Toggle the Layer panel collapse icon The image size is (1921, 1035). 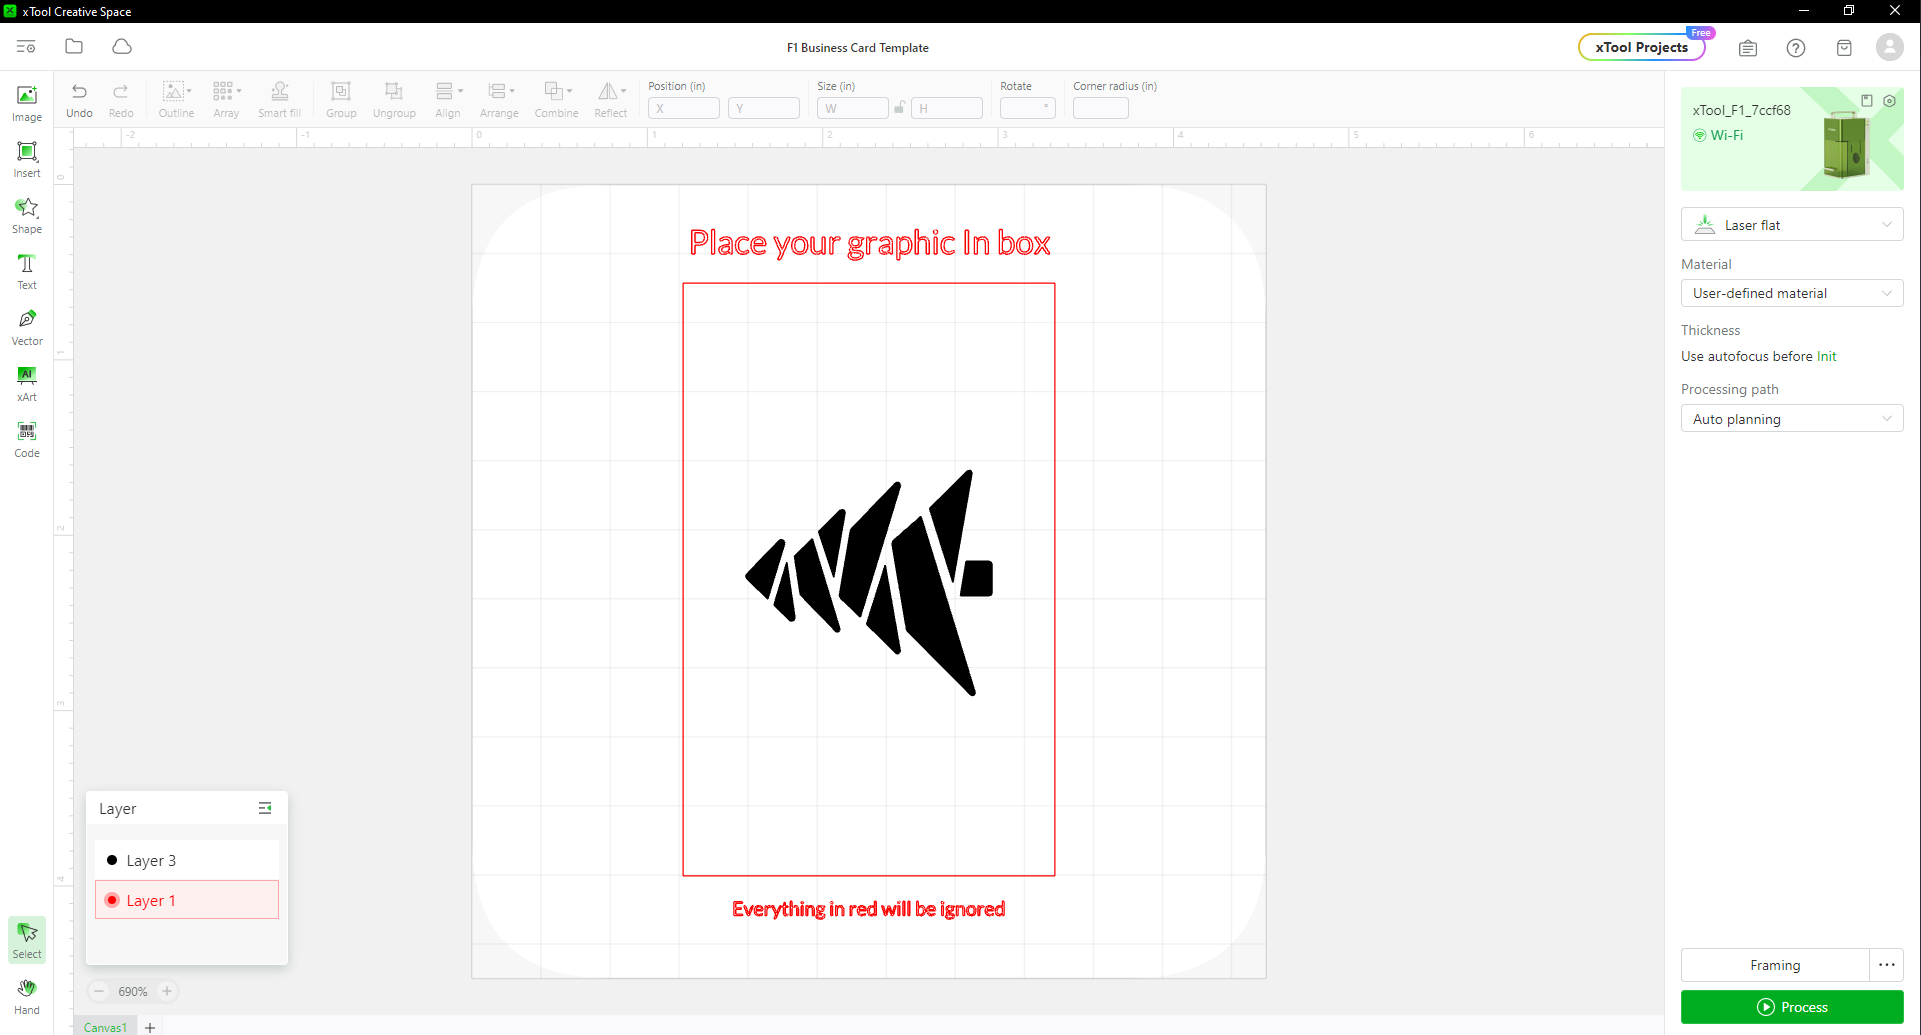265,808
